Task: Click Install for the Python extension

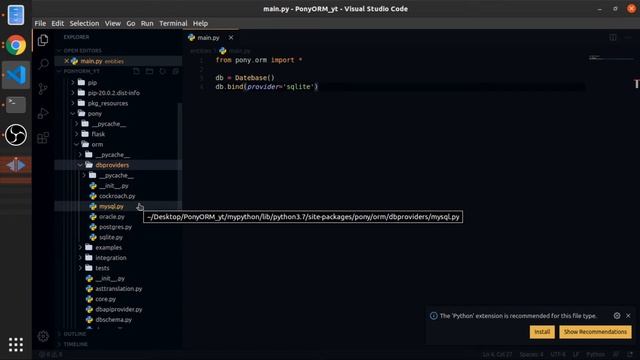Action: coord(542,332)
